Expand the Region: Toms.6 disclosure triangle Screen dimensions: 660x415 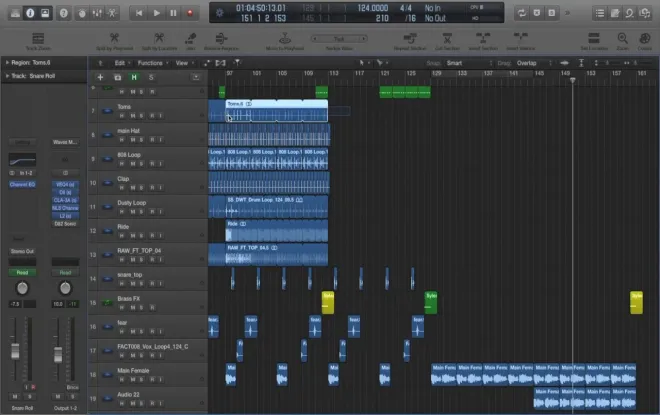click(4, 61)
